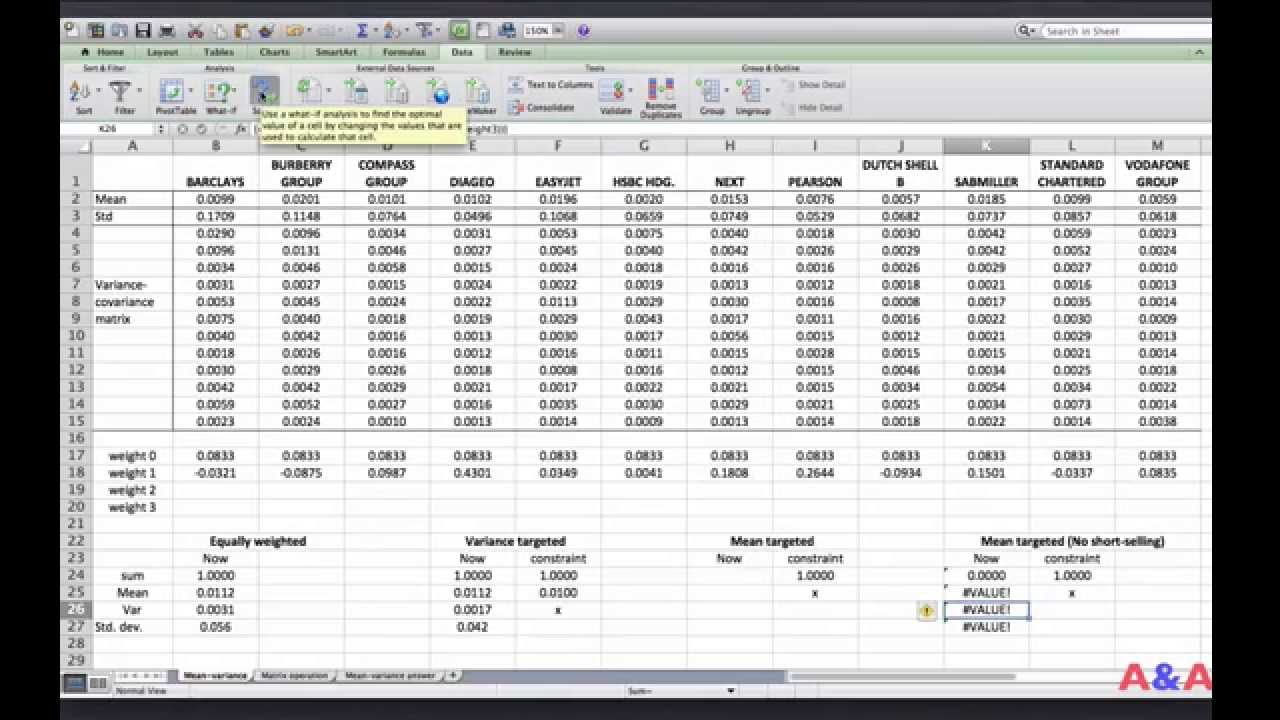Click the Ungroup icon
Viewport: 1280px width, 720px height.
(x=750, y=92)
